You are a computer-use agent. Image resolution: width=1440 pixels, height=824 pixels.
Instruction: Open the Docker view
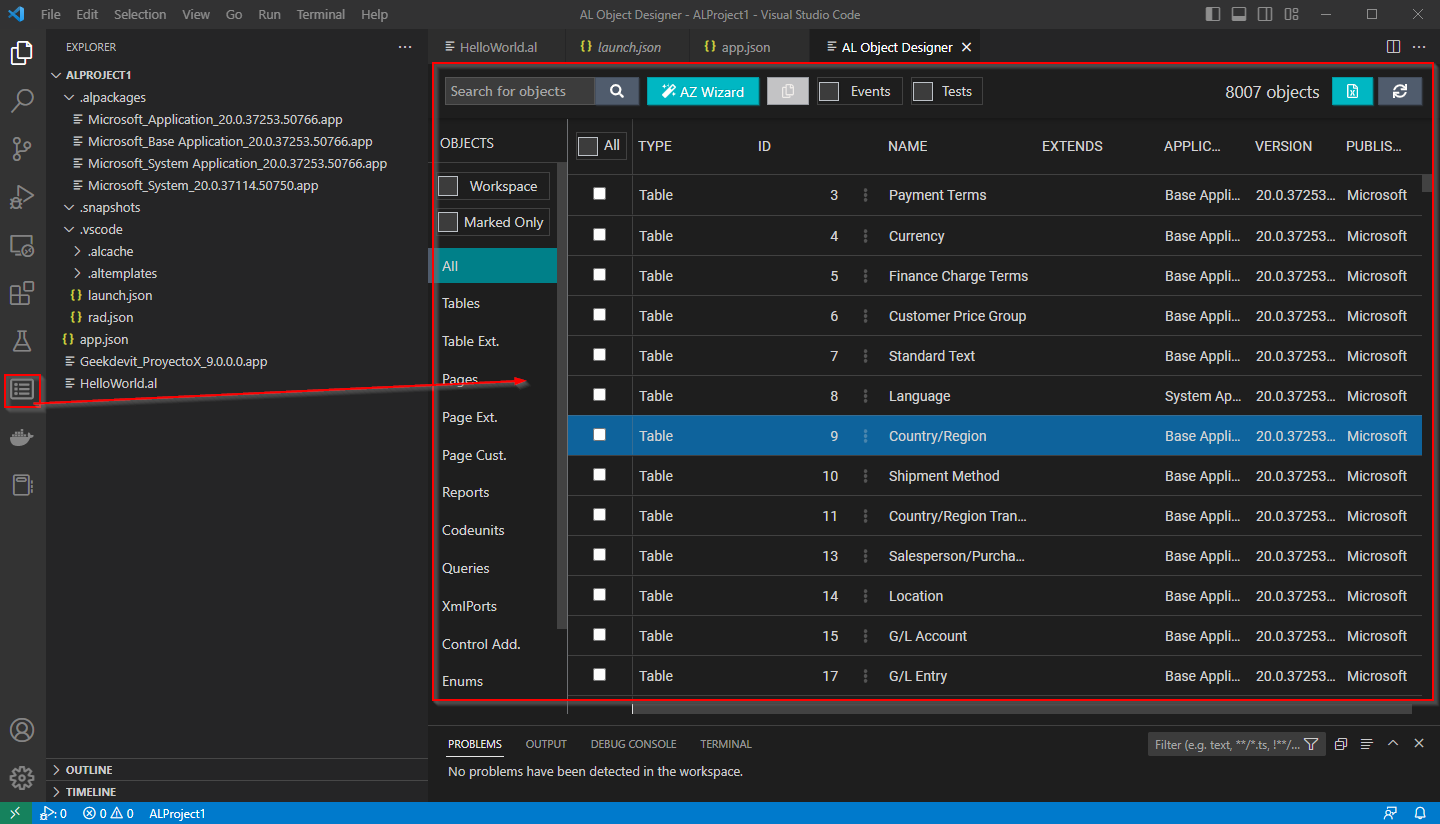22,437
